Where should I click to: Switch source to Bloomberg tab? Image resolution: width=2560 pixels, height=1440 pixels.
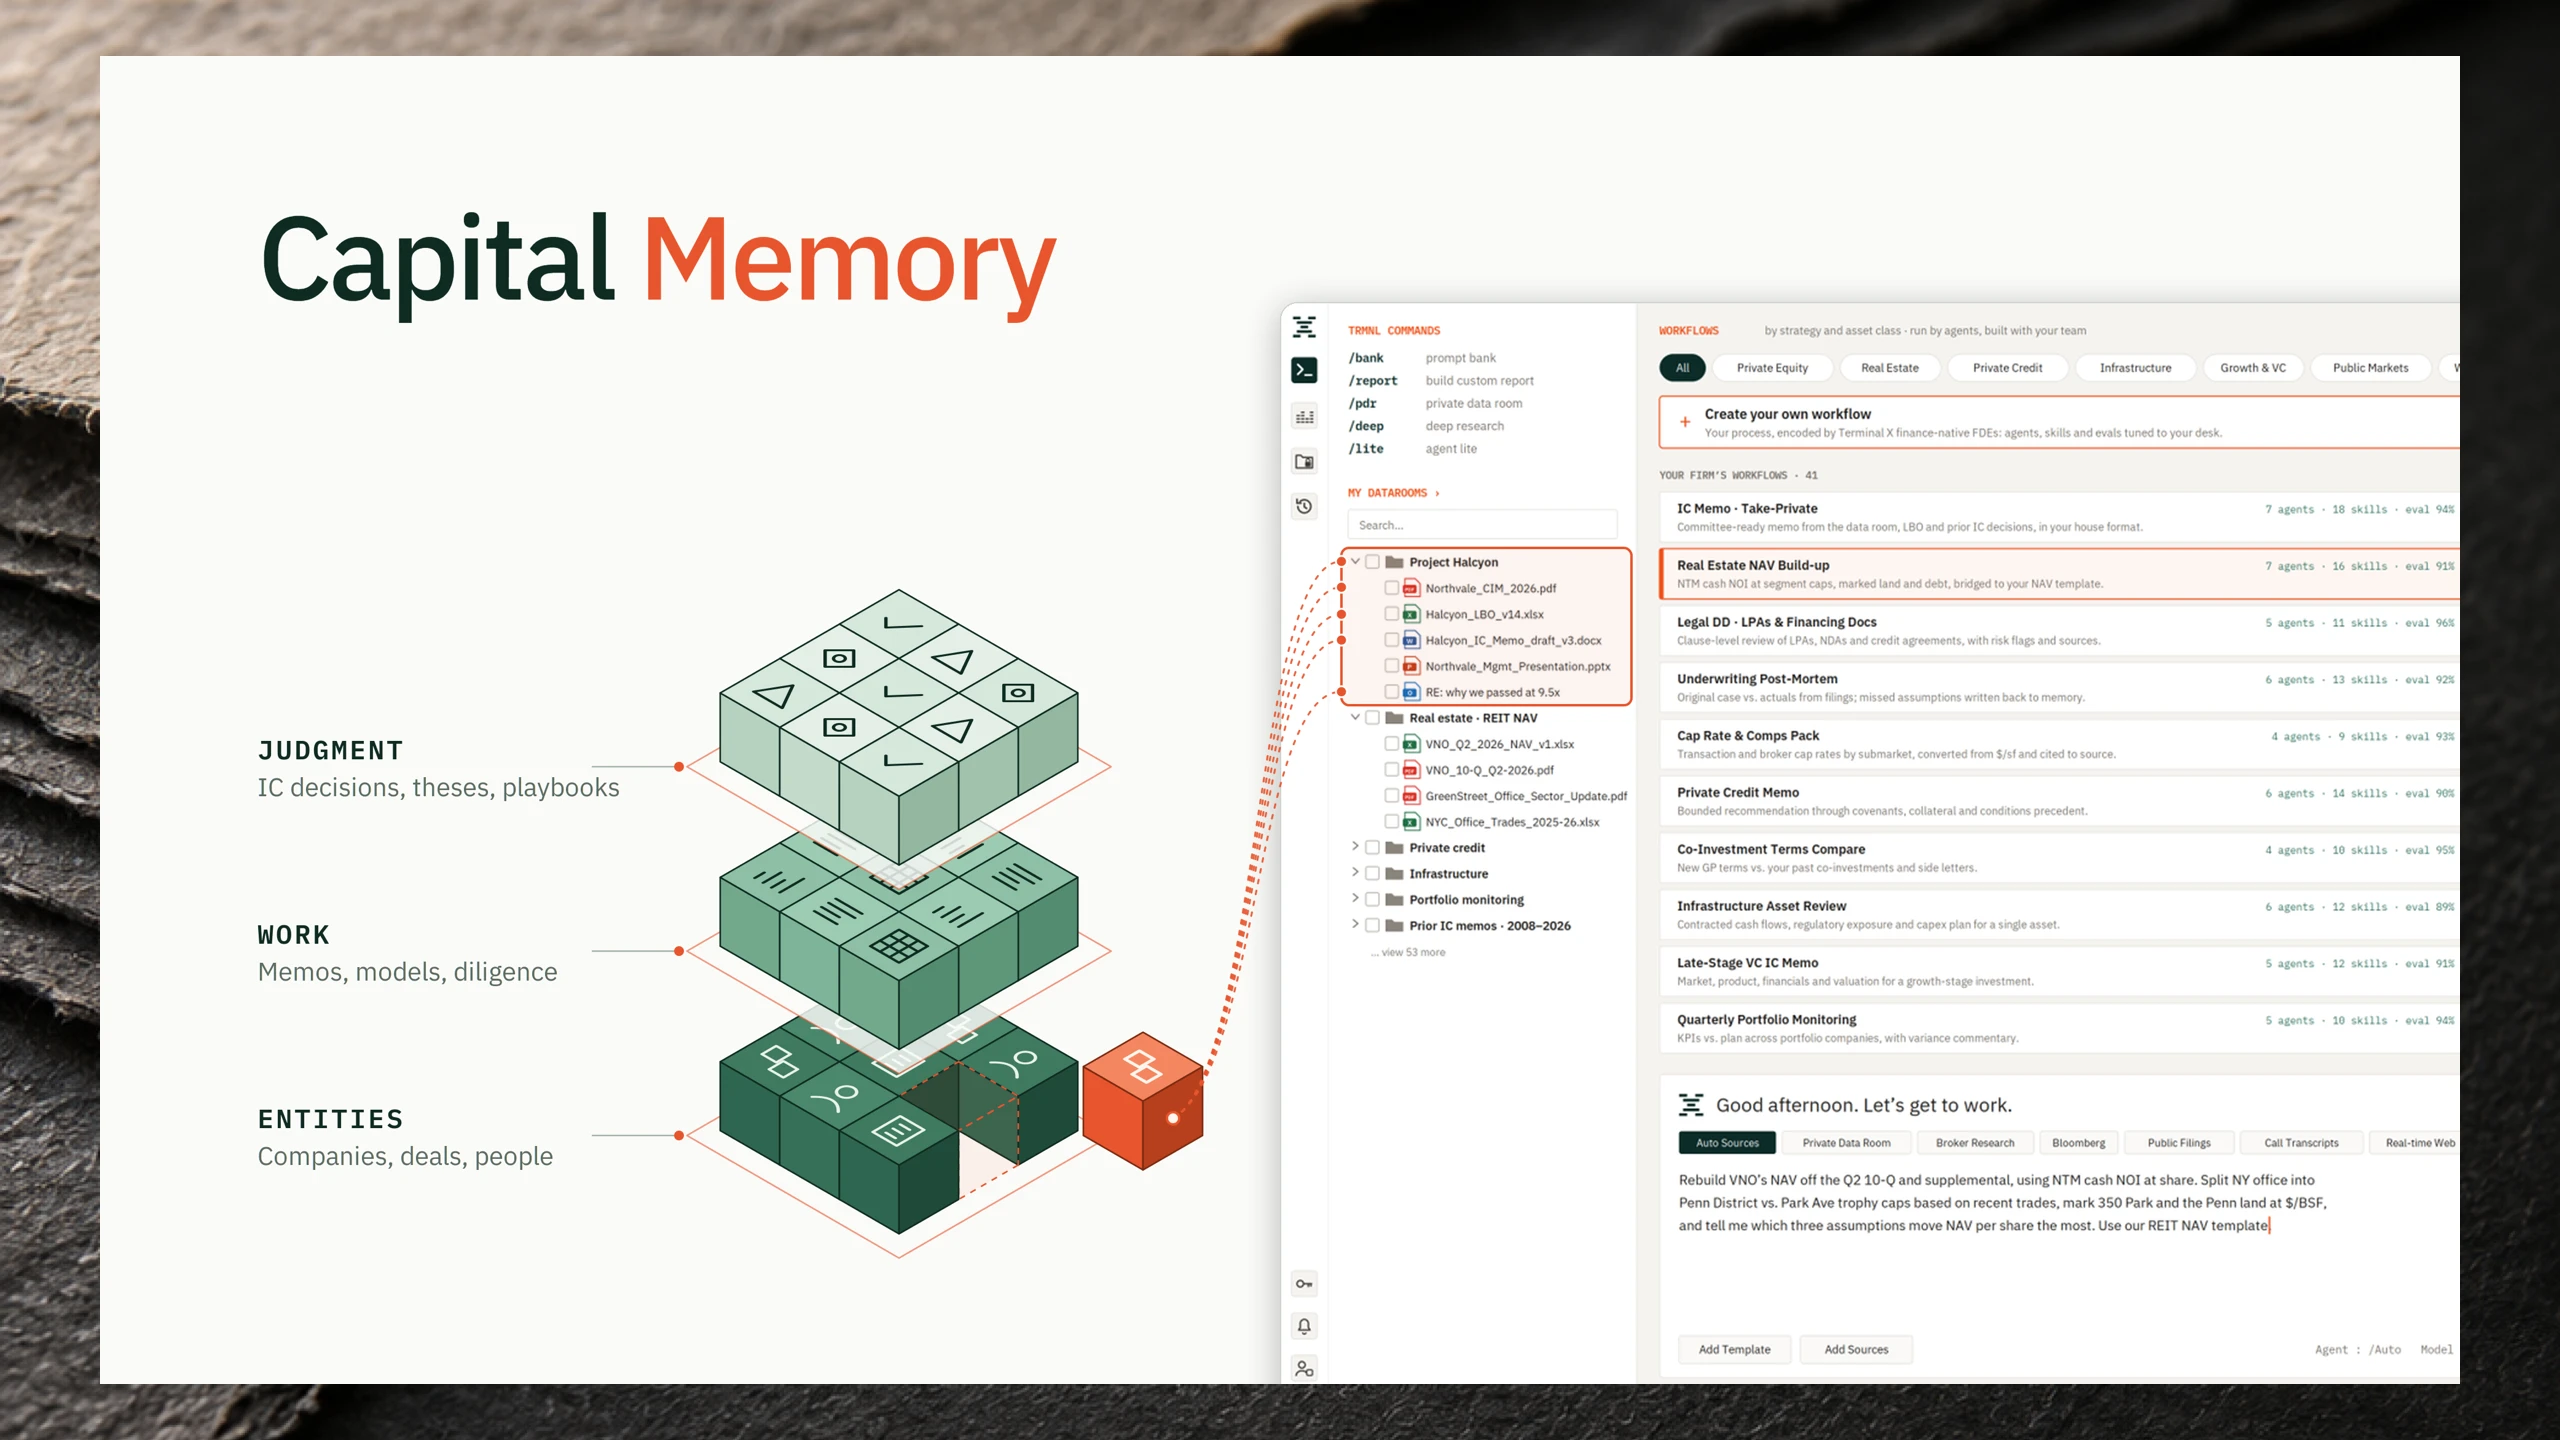[x=2078, y=1143]
